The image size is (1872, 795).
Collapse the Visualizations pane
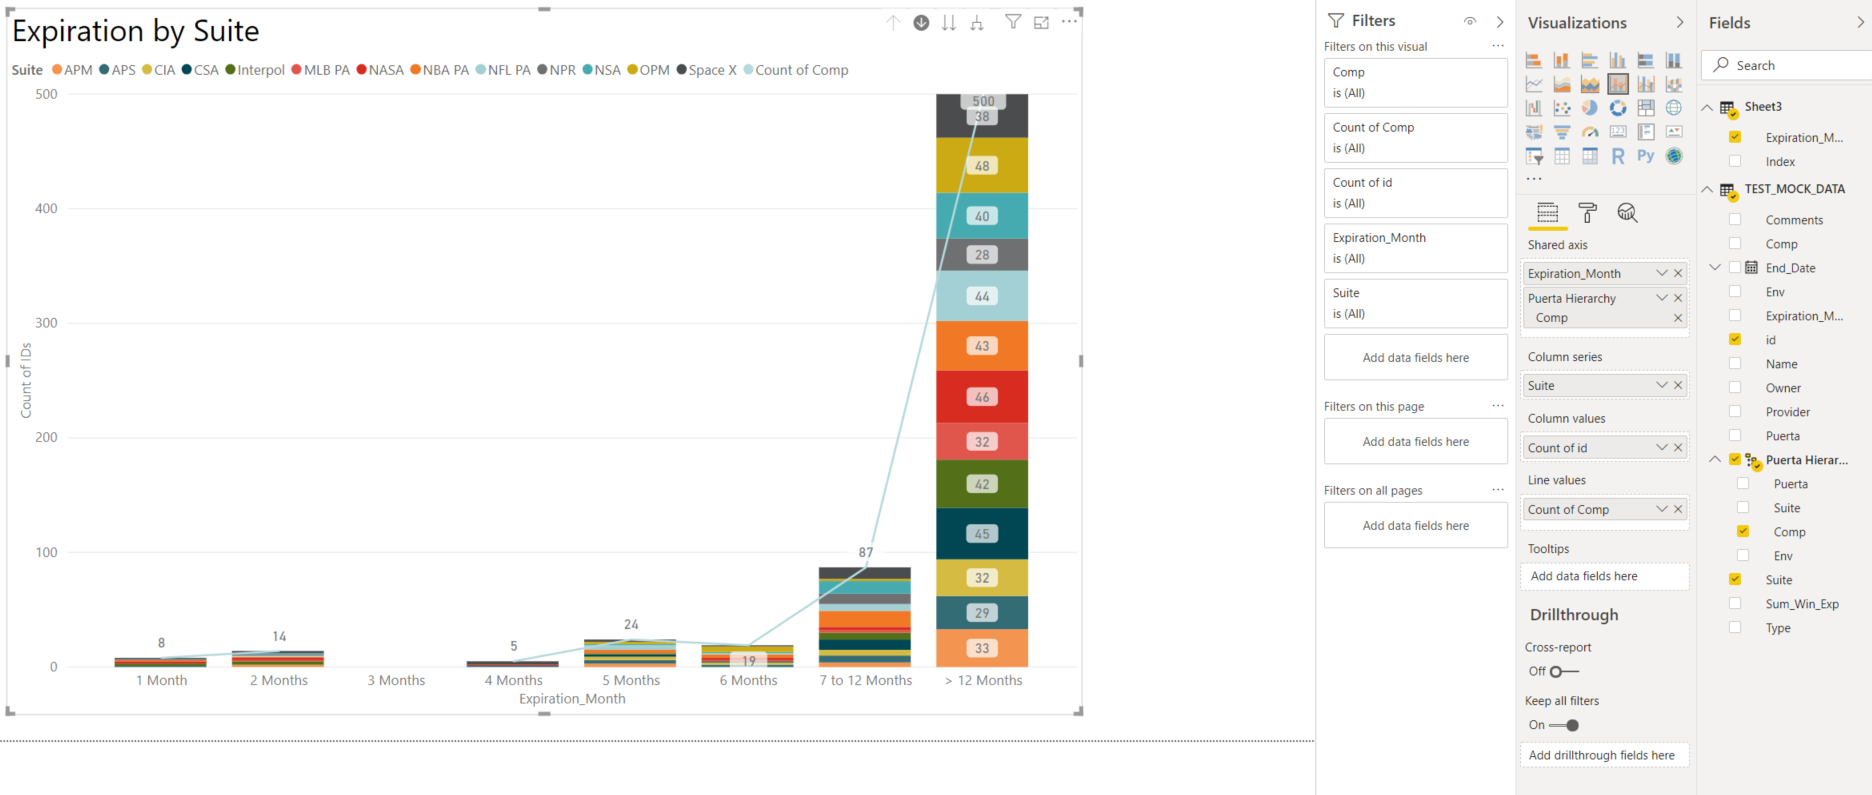[x=1679, y=23]
